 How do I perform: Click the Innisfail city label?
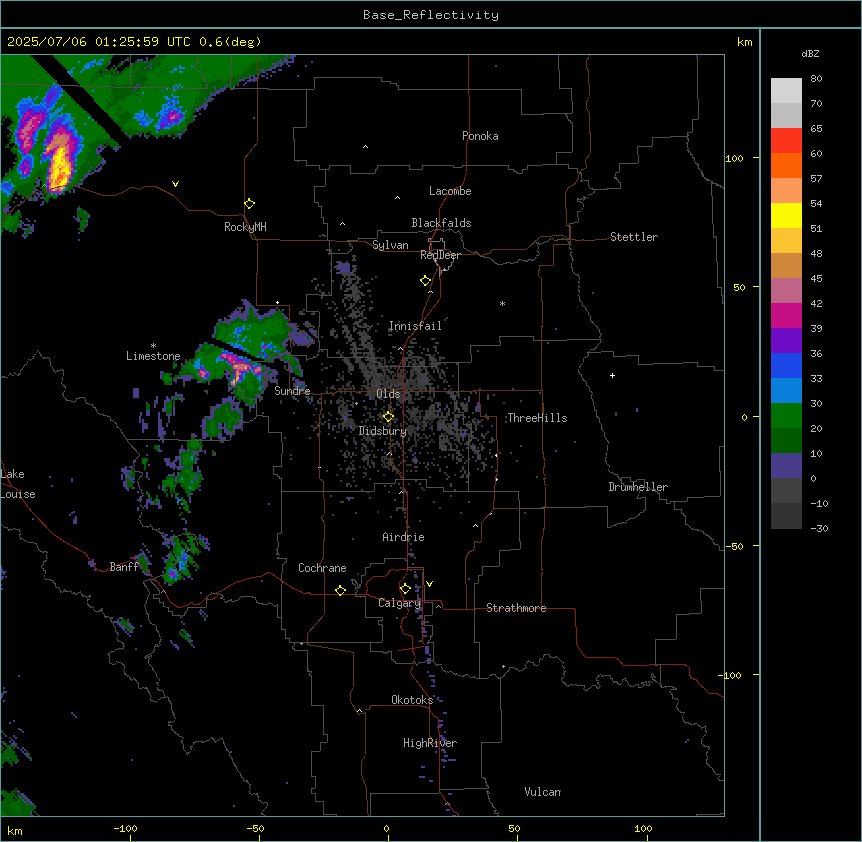(415, 326)
